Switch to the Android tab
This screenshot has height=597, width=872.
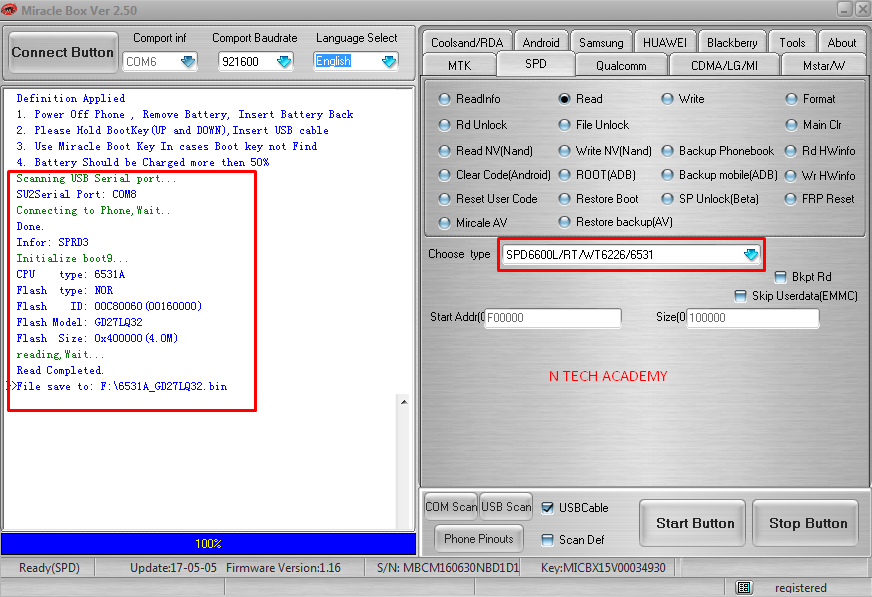coord(541,43)
